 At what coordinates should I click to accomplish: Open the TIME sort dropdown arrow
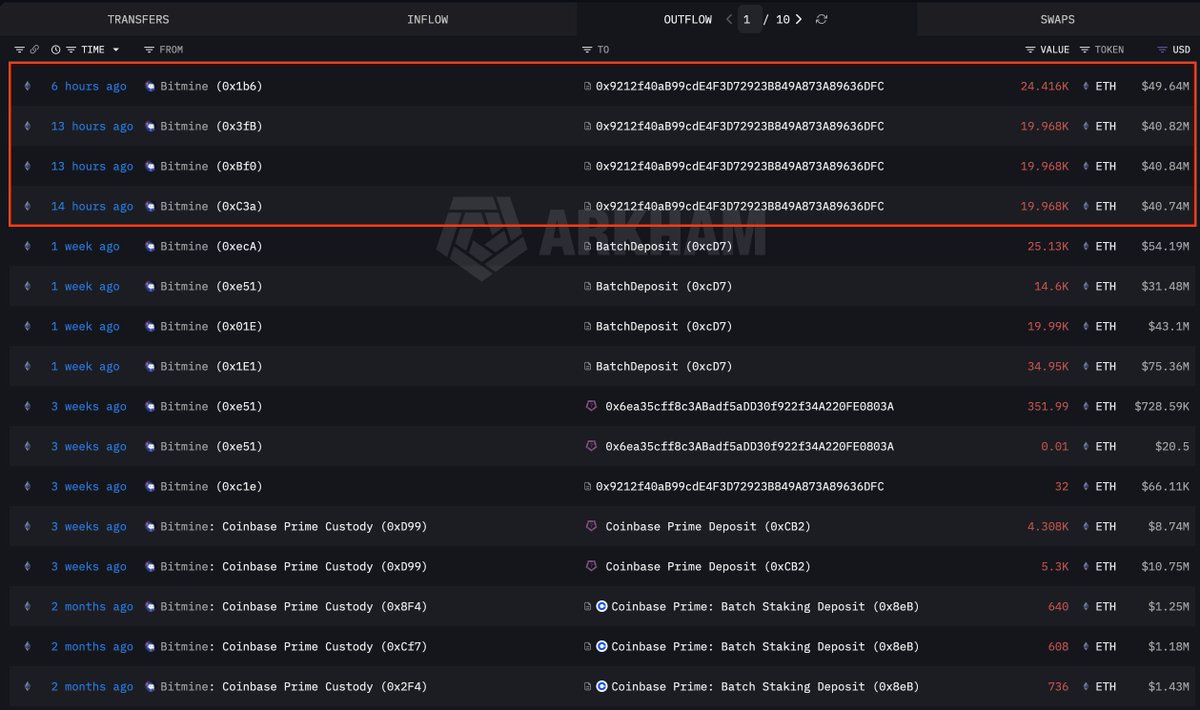coord(116,49)
